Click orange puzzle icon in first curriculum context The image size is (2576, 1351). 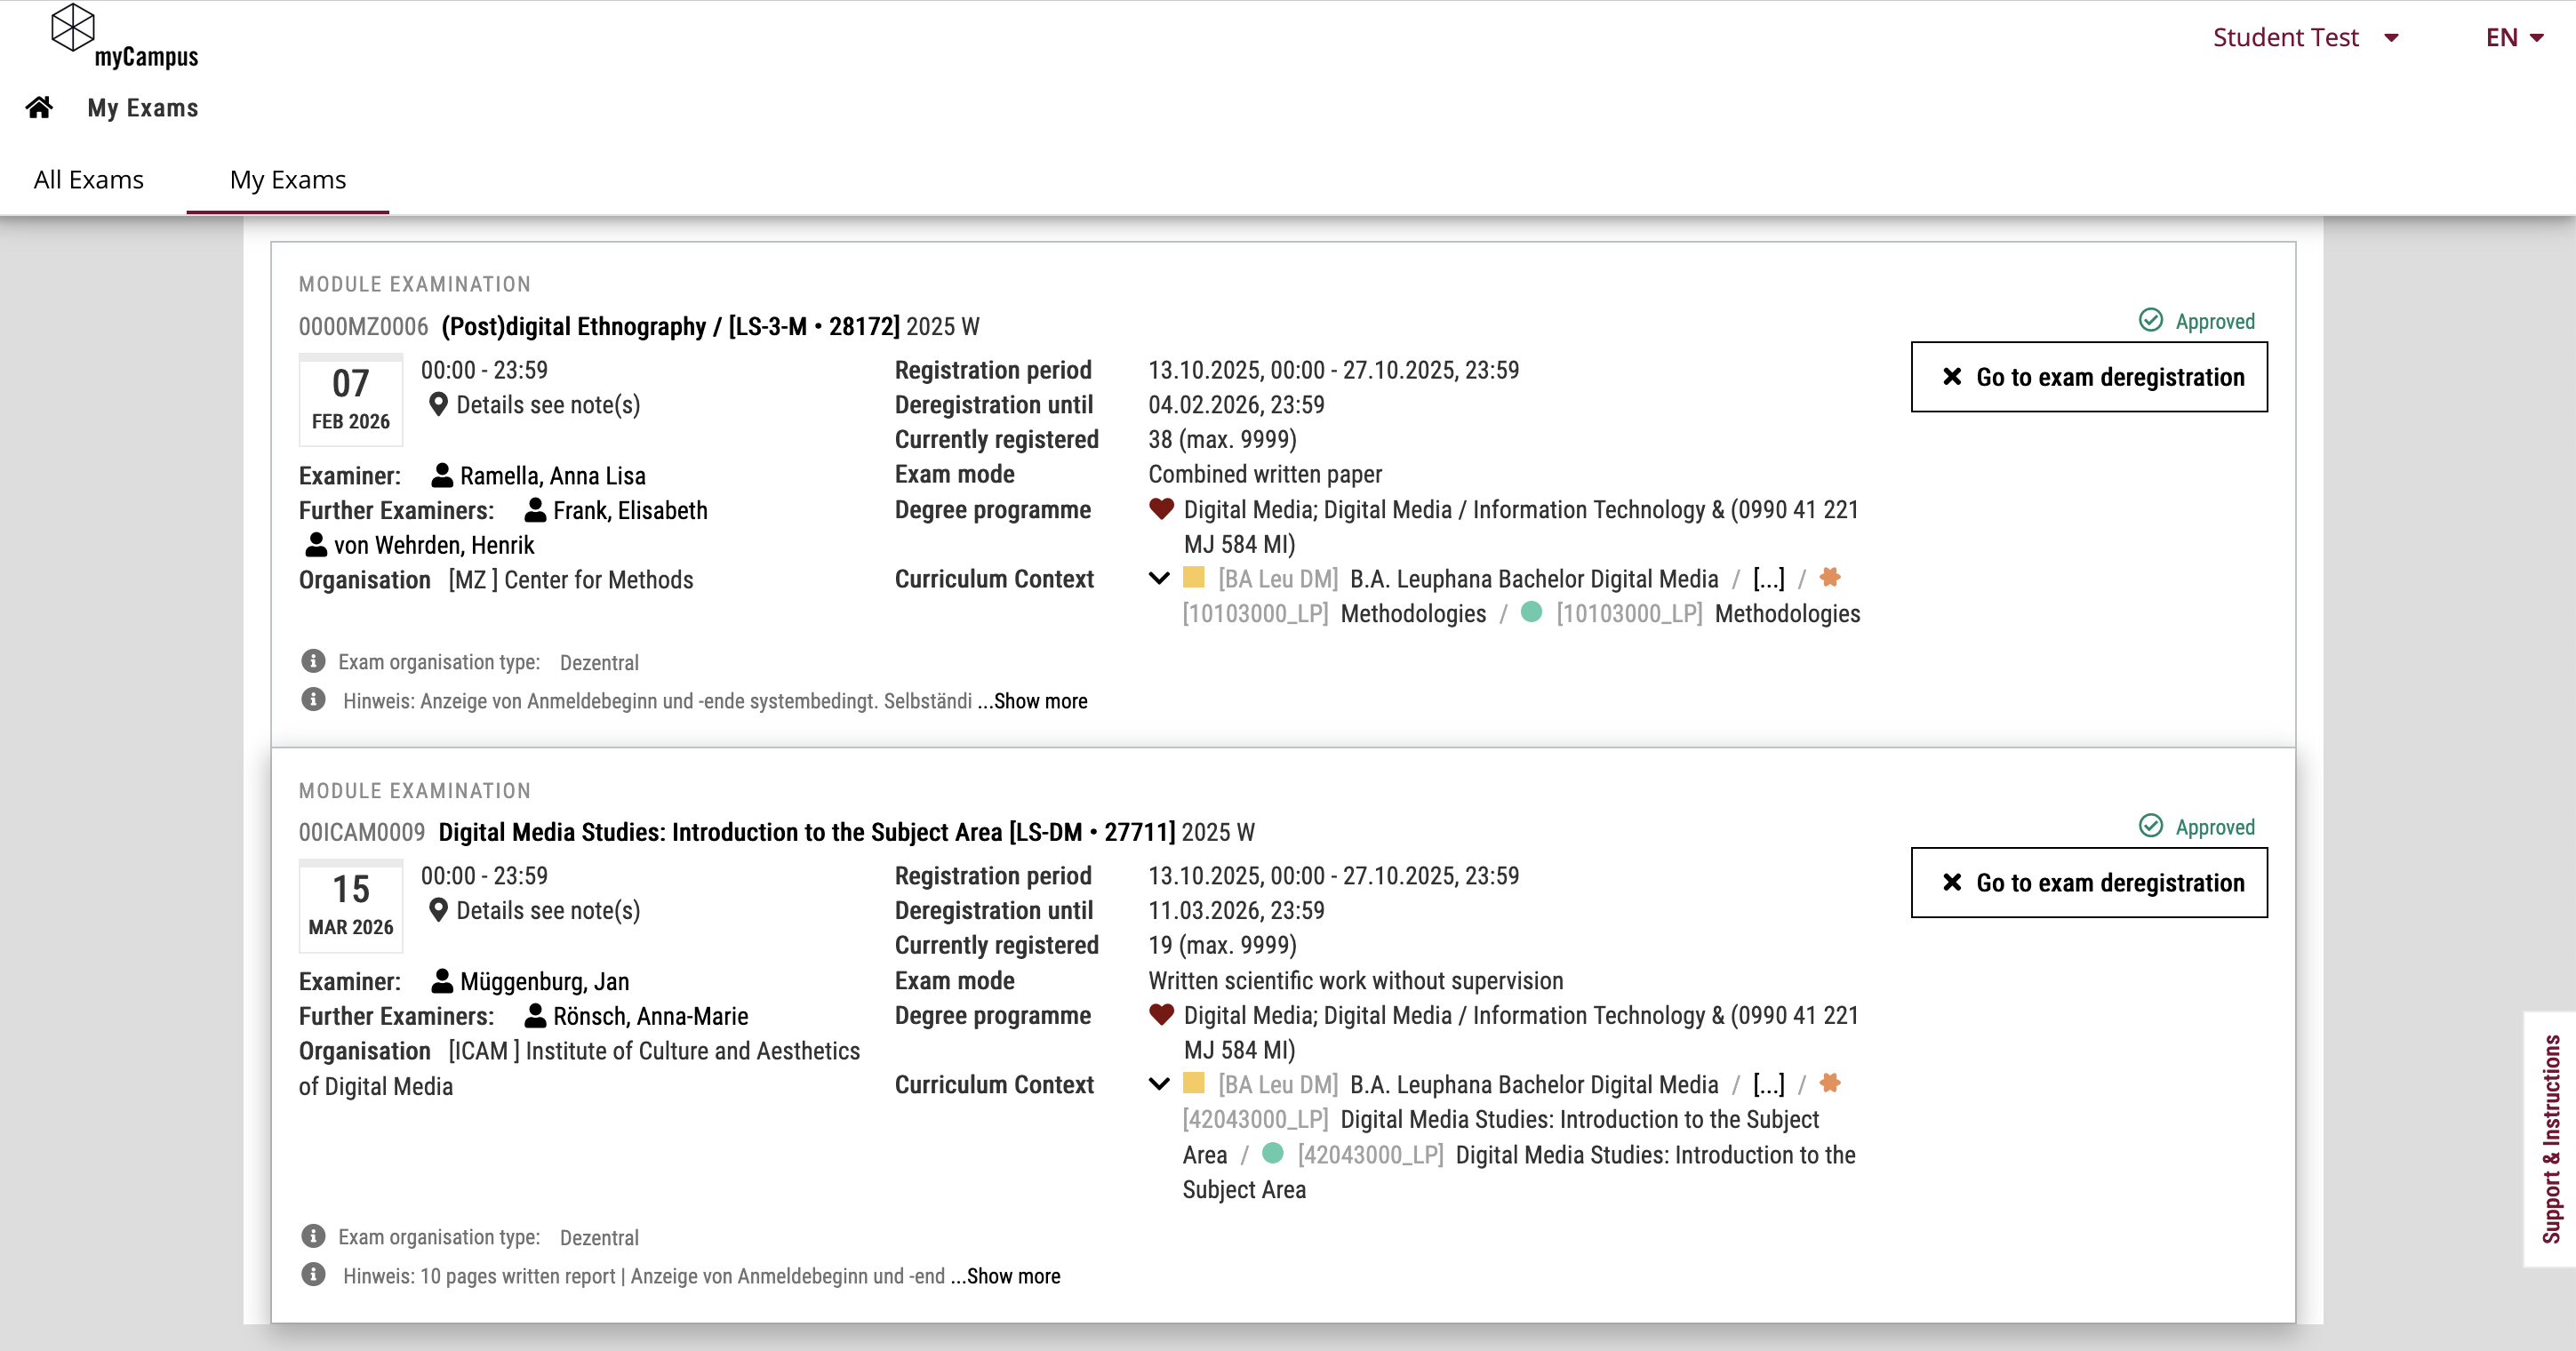click(1829, 577)
